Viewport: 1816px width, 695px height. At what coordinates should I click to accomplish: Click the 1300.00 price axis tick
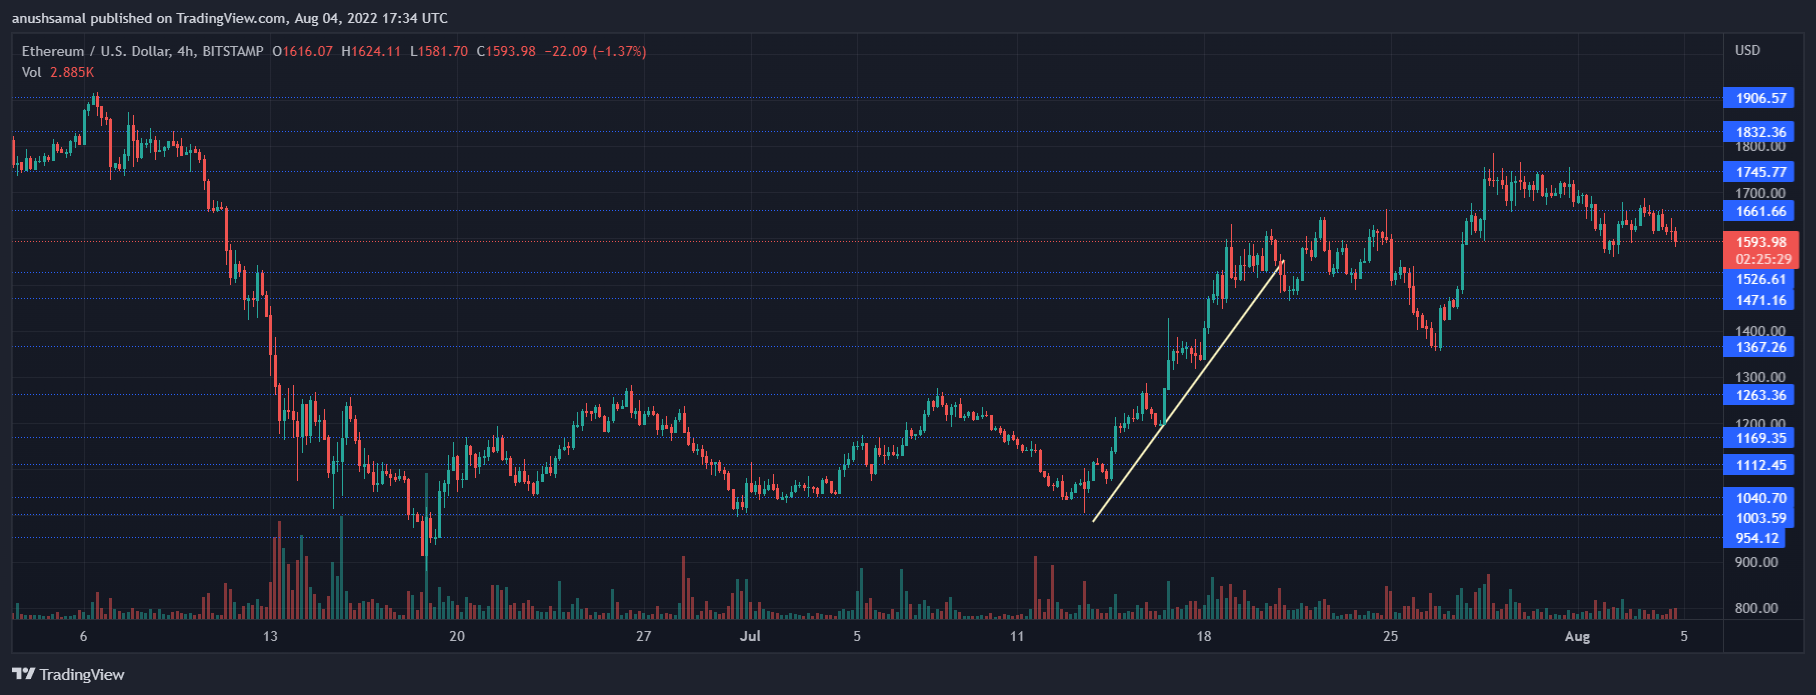click(1760, 377)
